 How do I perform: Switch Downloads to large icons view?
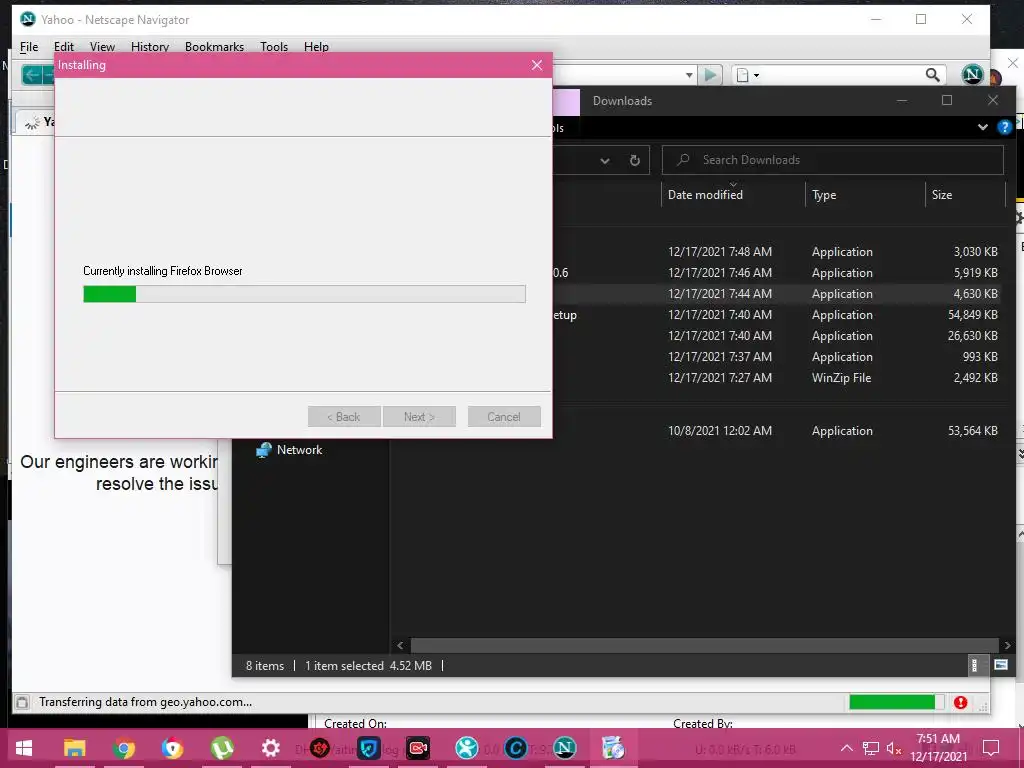point(1000,665)
